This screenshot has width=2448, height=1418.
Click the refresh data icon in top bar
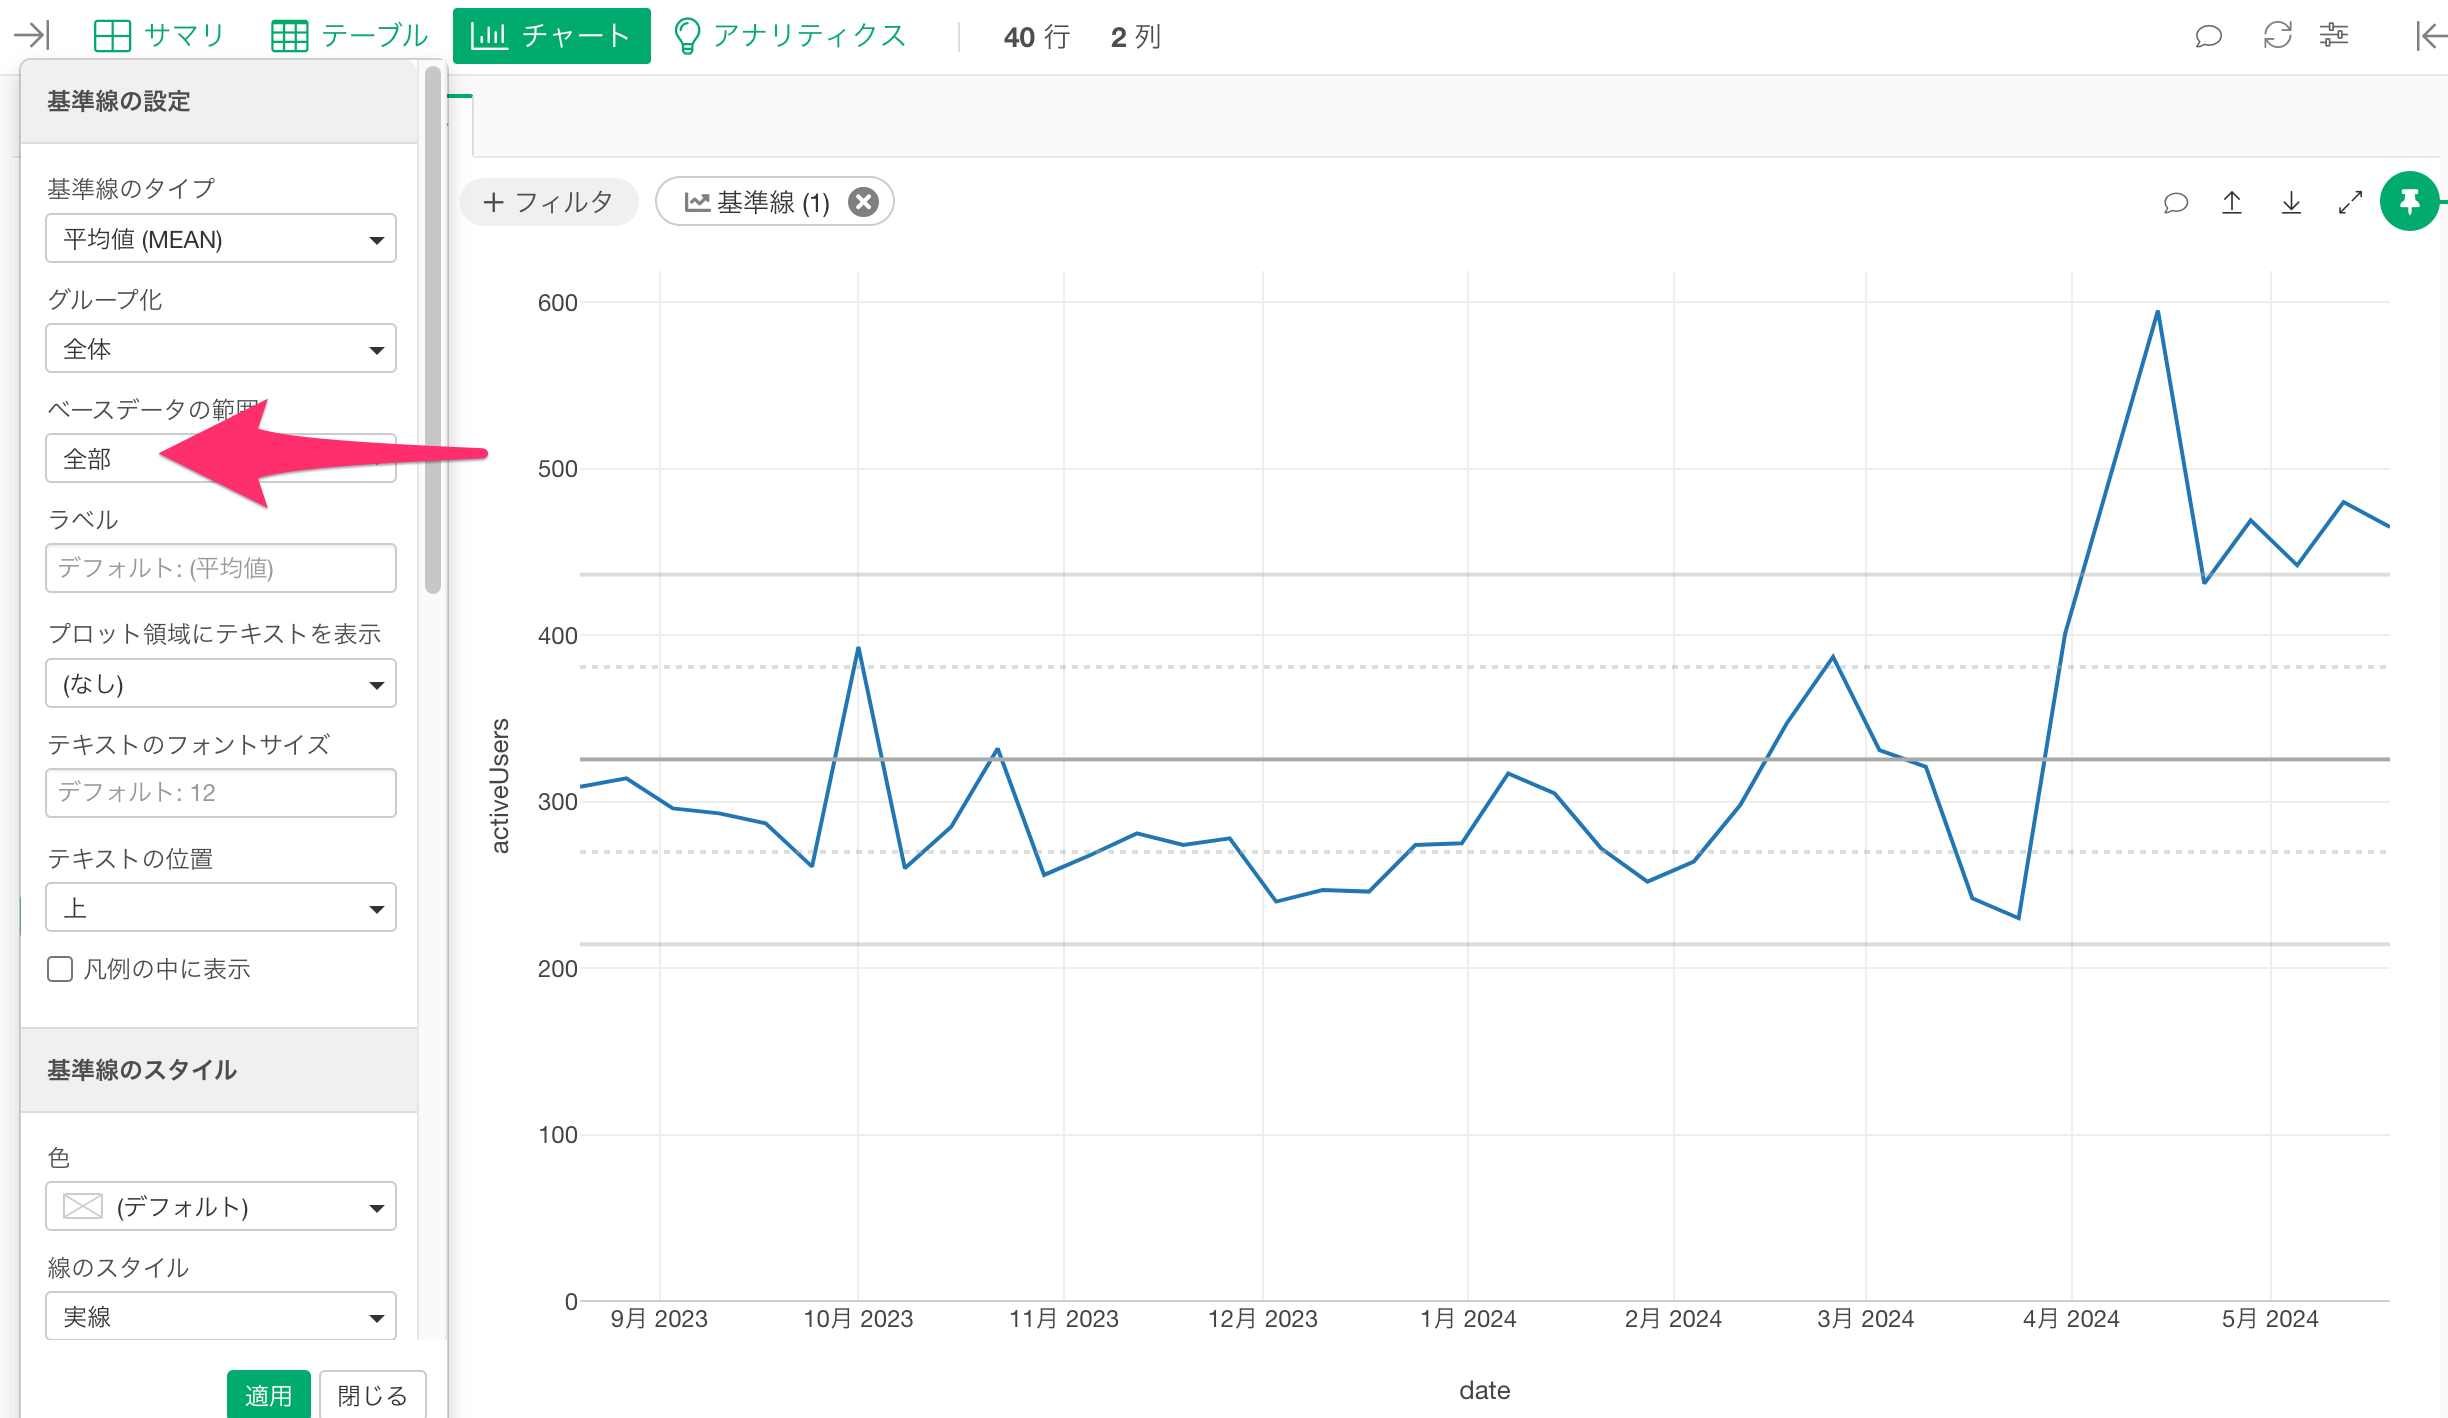pyautogui.click(x=2277, y=36)
